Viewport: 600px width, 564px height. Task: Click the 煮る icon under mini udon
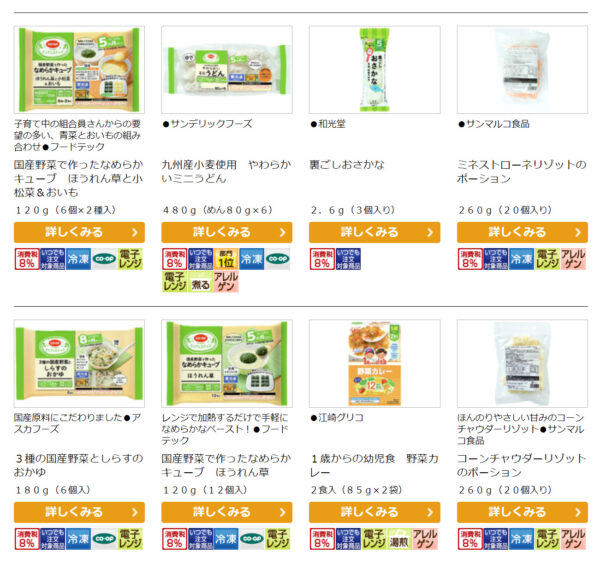pos(201,282)
